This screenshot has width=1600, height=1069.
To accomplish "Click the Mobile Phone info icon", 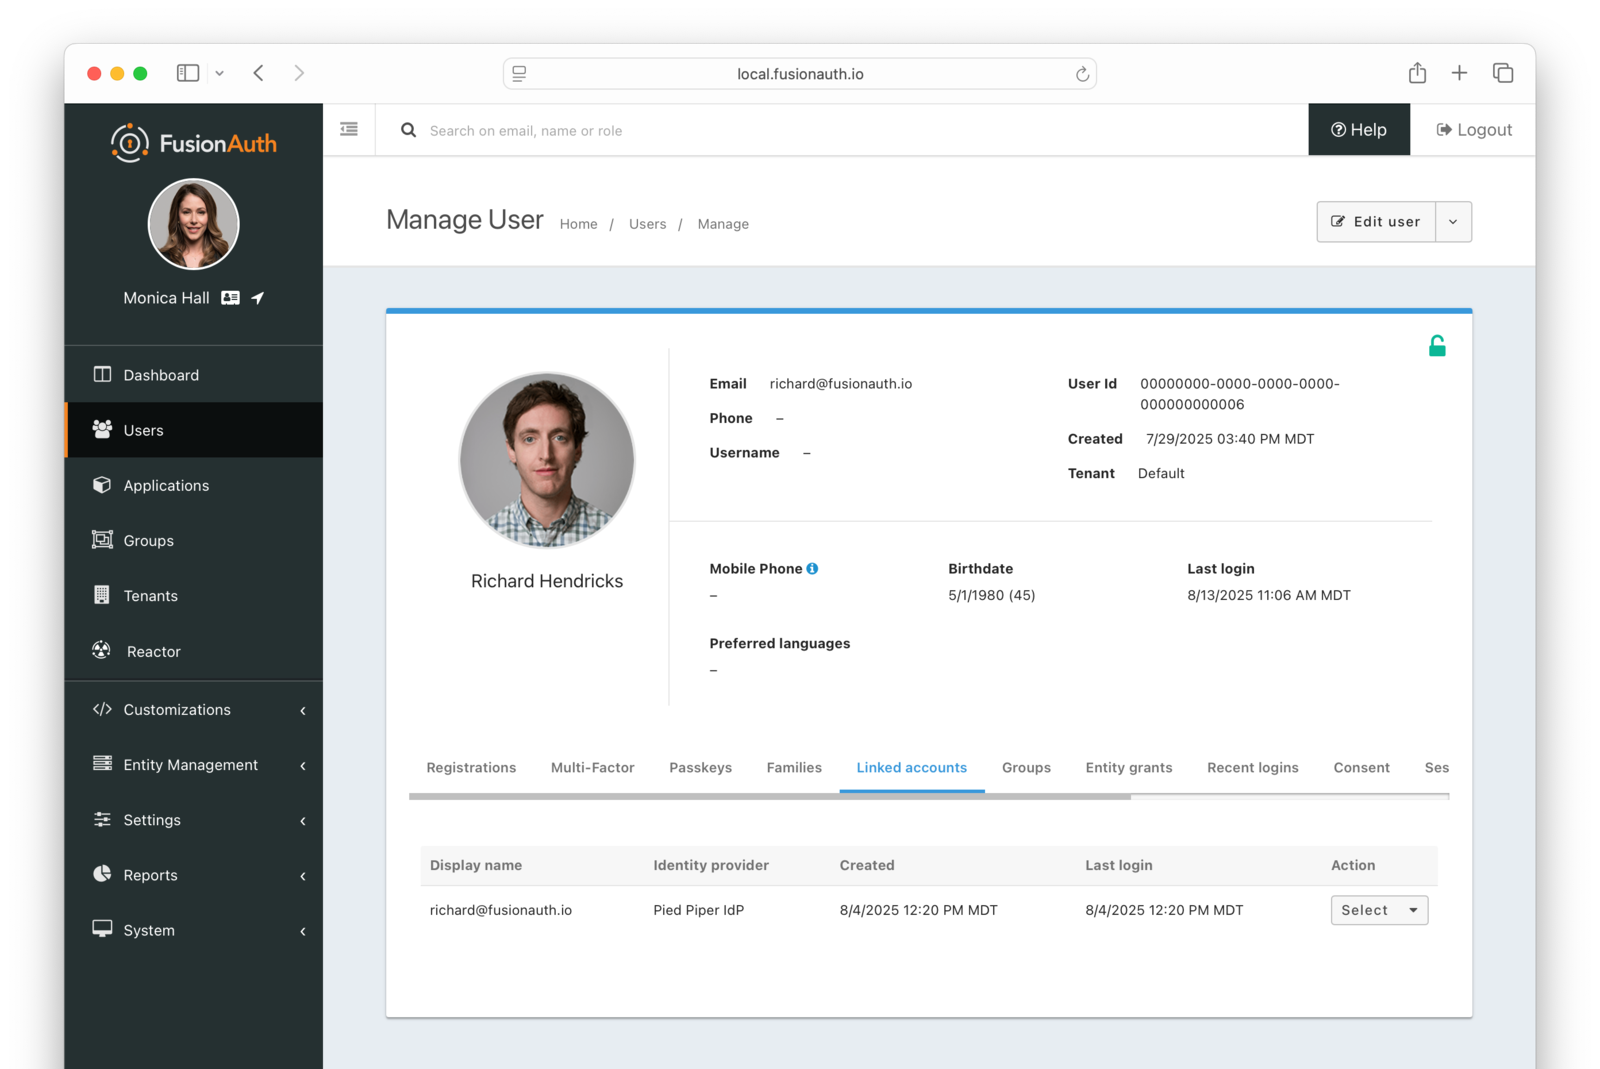I will (x=812, y=568).
